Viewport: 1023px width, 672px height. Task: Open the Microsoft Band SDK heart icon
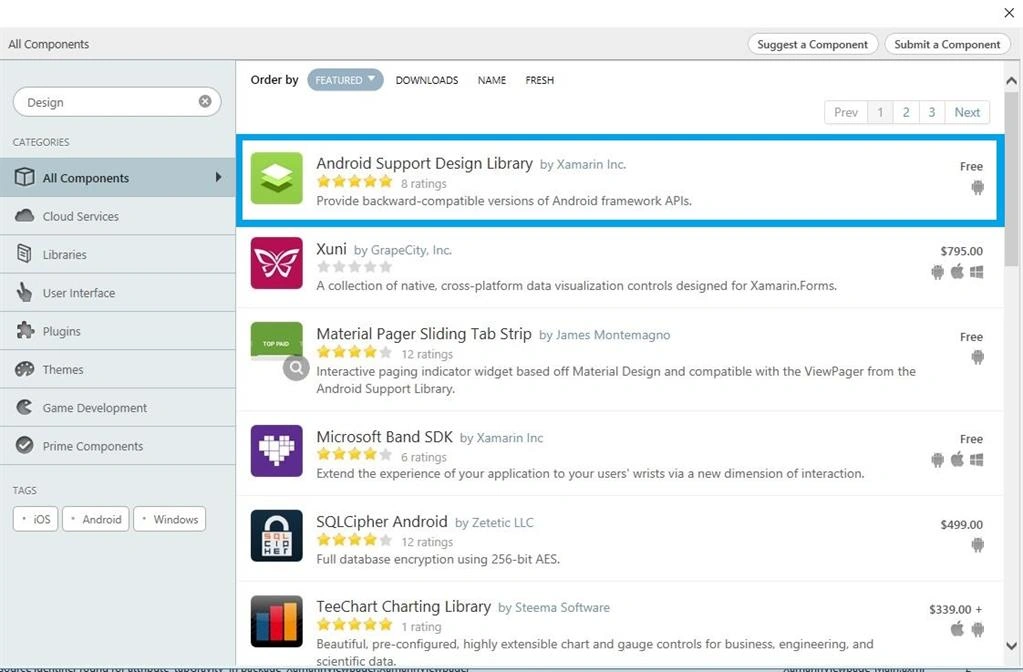click(x=277, y=451)
